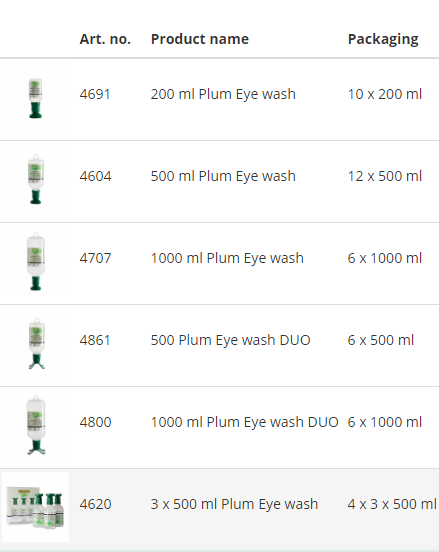Image resolution: width=439 pixels, height=552 pixels.
Task: Select the 1000 ml eye wash bottle picture
Action: coord(36,262)
